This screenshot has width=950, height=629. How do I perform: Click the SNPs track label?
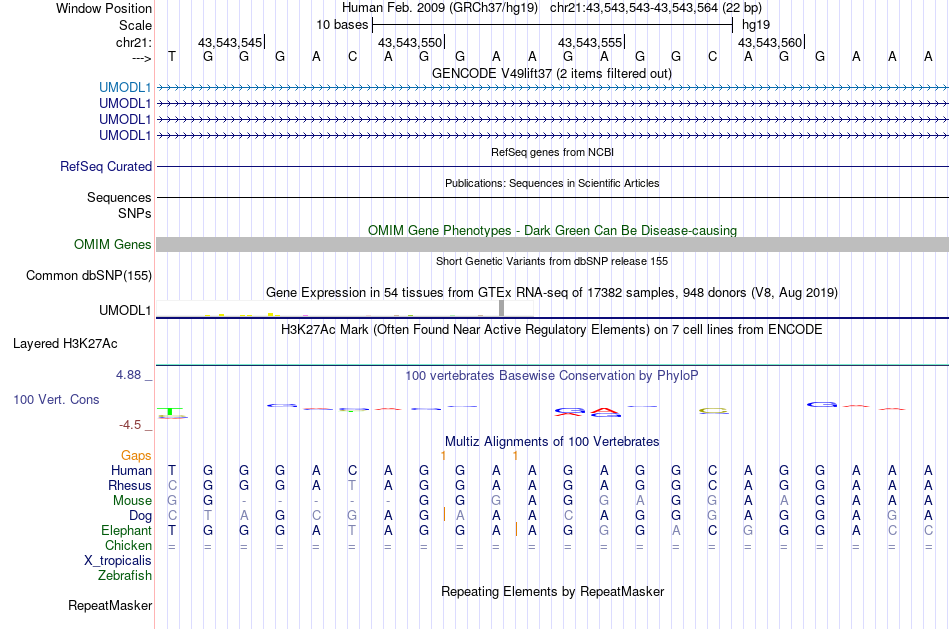(x=135, y=213)
